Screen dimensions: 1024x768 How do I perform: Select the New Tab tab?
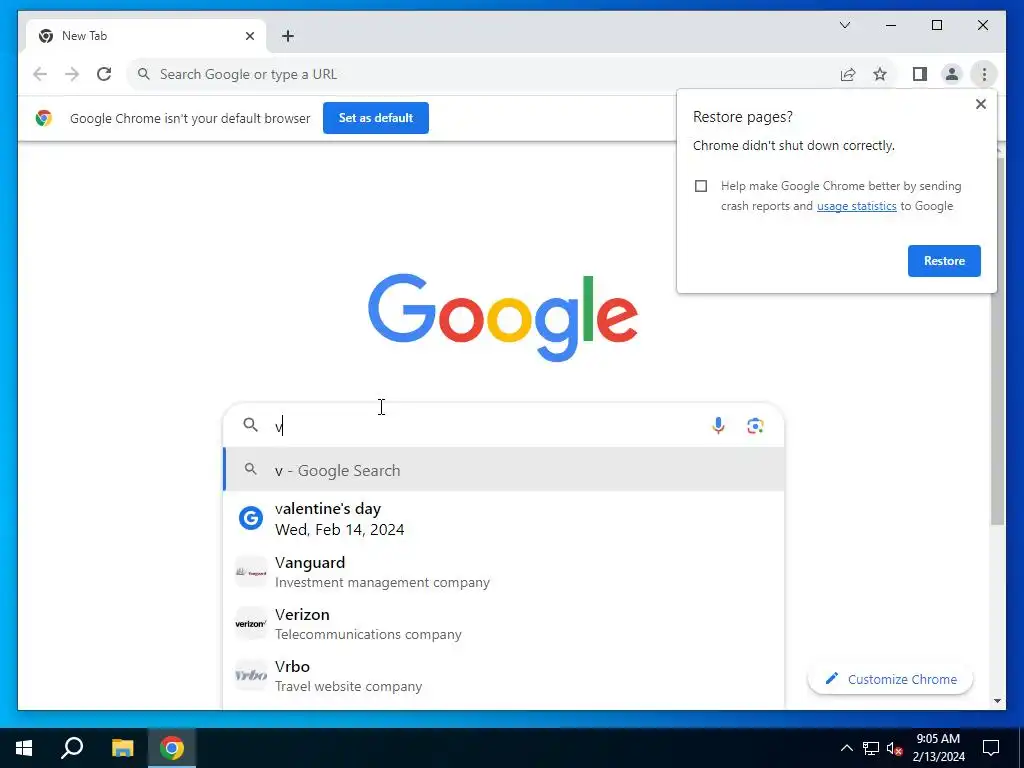tap(146, 36)
